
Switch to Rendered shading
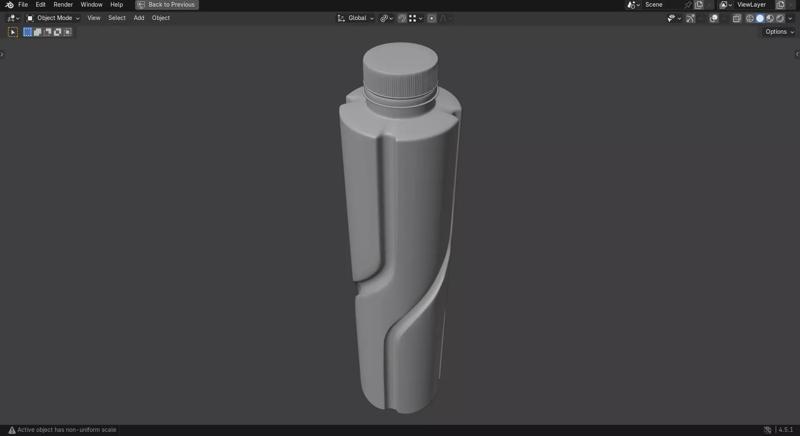click(x=780, y=18)
